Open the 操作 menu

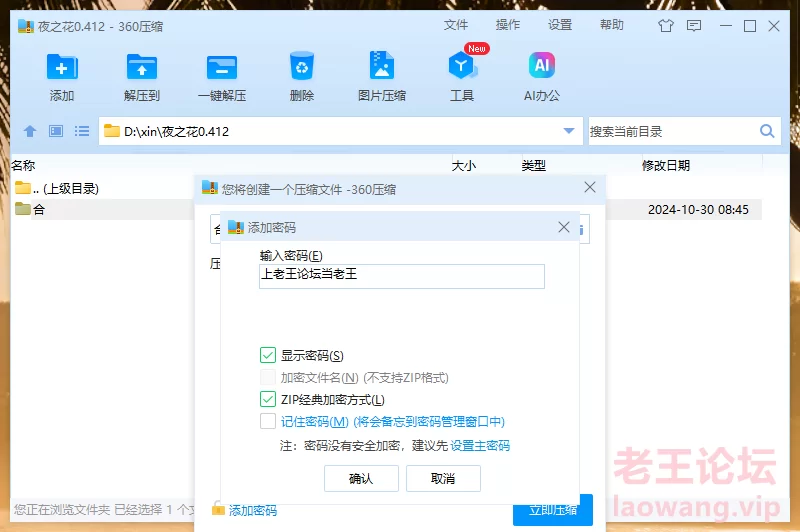[x=508, y=25]
